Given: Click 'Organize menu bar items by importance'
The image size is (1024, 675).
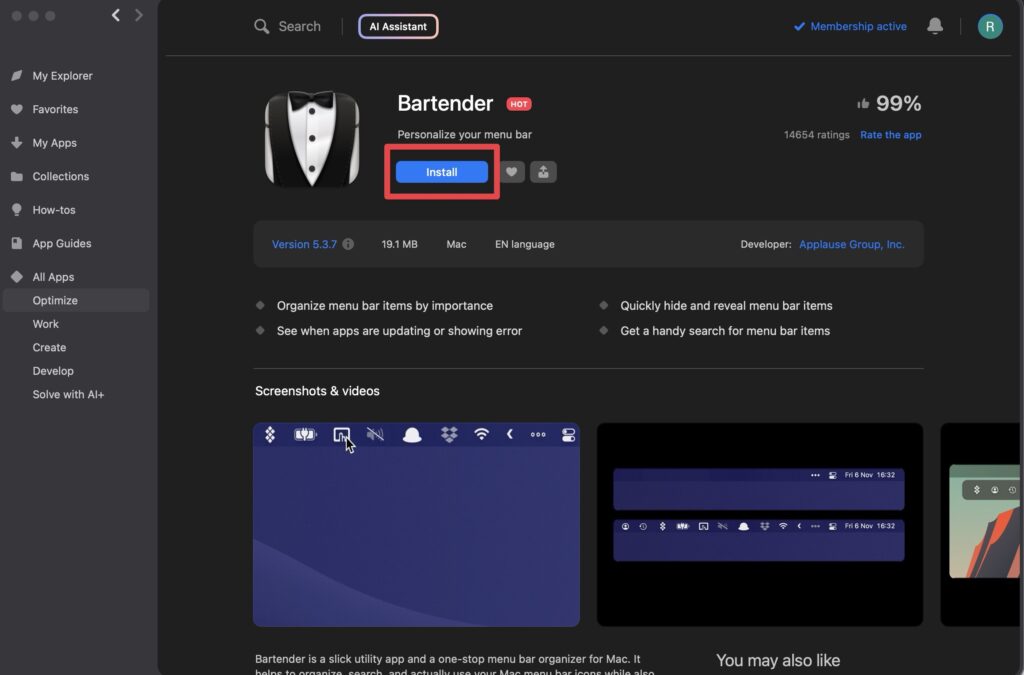Looking at the screenshot, I should [385, 306].
